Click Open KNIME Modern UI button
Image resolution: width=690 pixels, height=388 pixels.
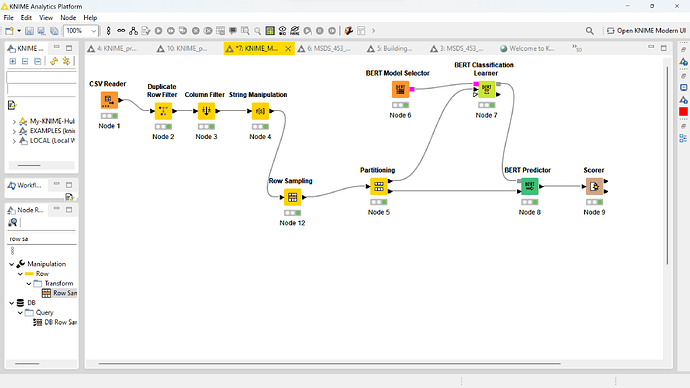coord(646,31)
